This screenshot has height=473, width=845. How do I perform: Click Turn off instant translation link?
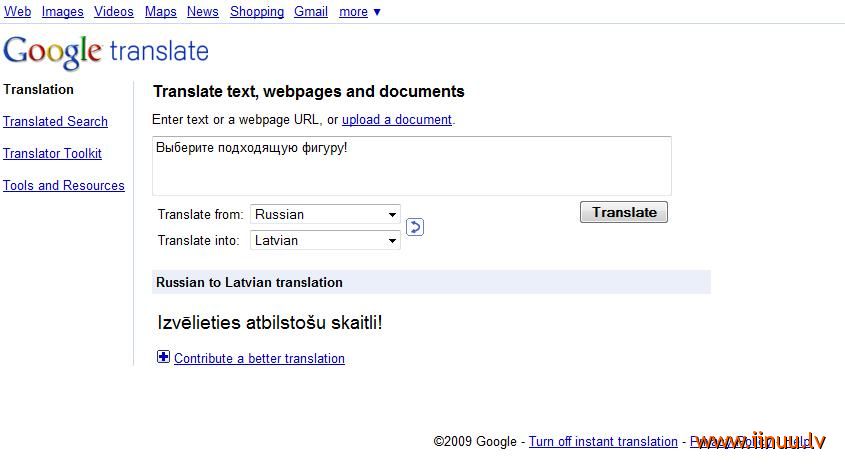(x=603, y=441)
